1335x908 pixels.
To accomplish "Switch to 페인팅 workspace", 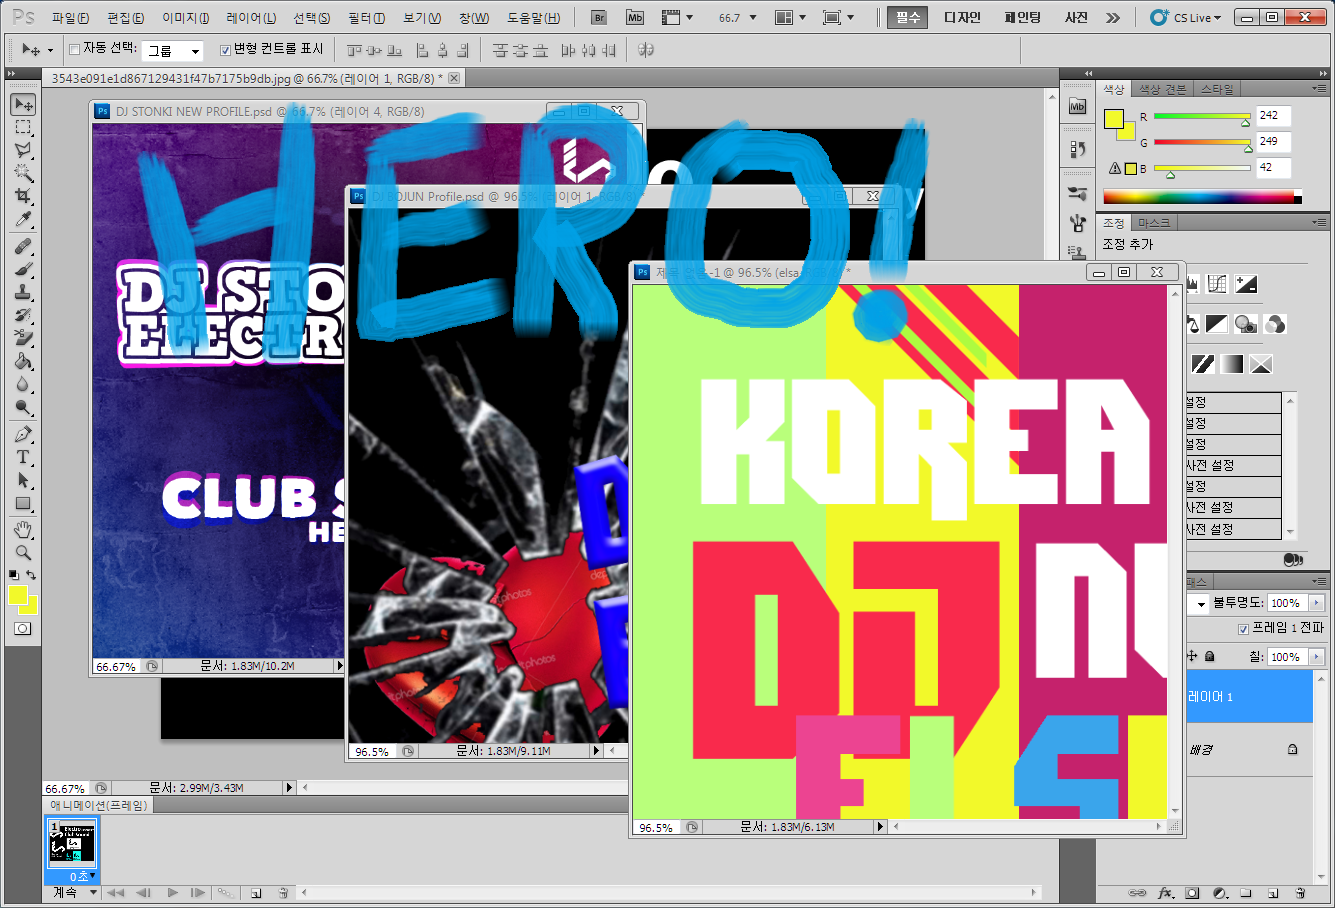I will (x=1023, y=18).
